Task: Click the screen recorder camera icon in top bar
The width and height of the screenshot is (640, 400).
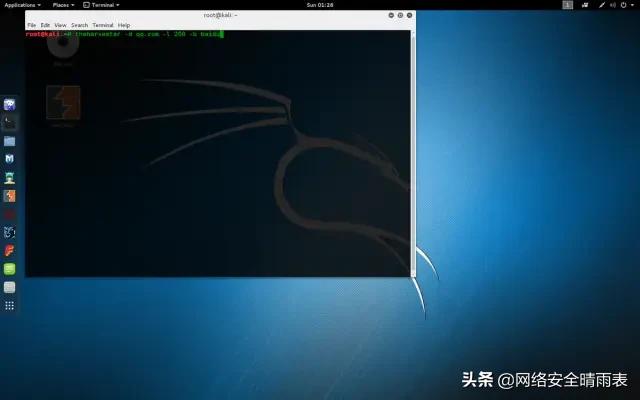Action: [x=585, y=5]
